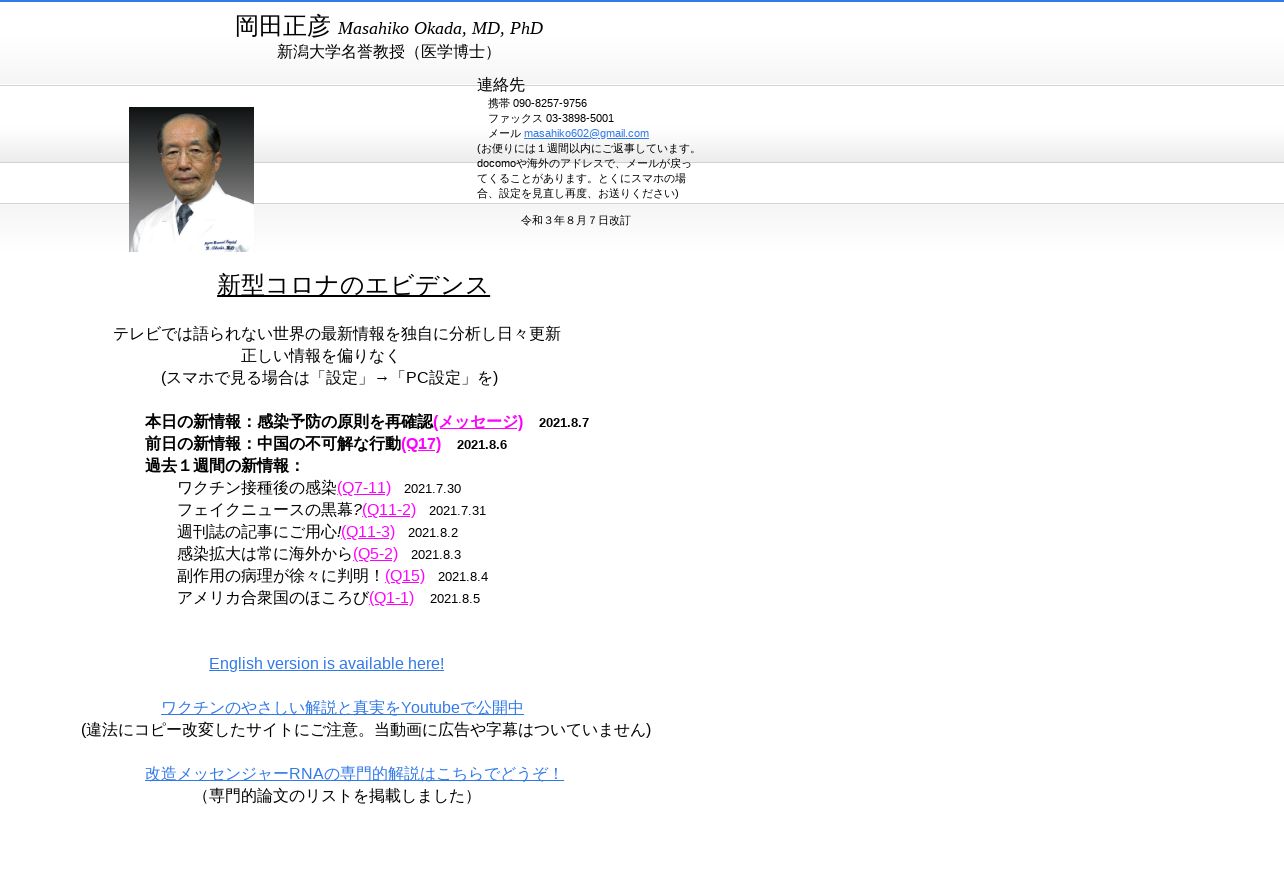Click the date 2021.8.6 beside previous day's news
The height and width of the screenshot is (895, 1284).
pos(482,445)
